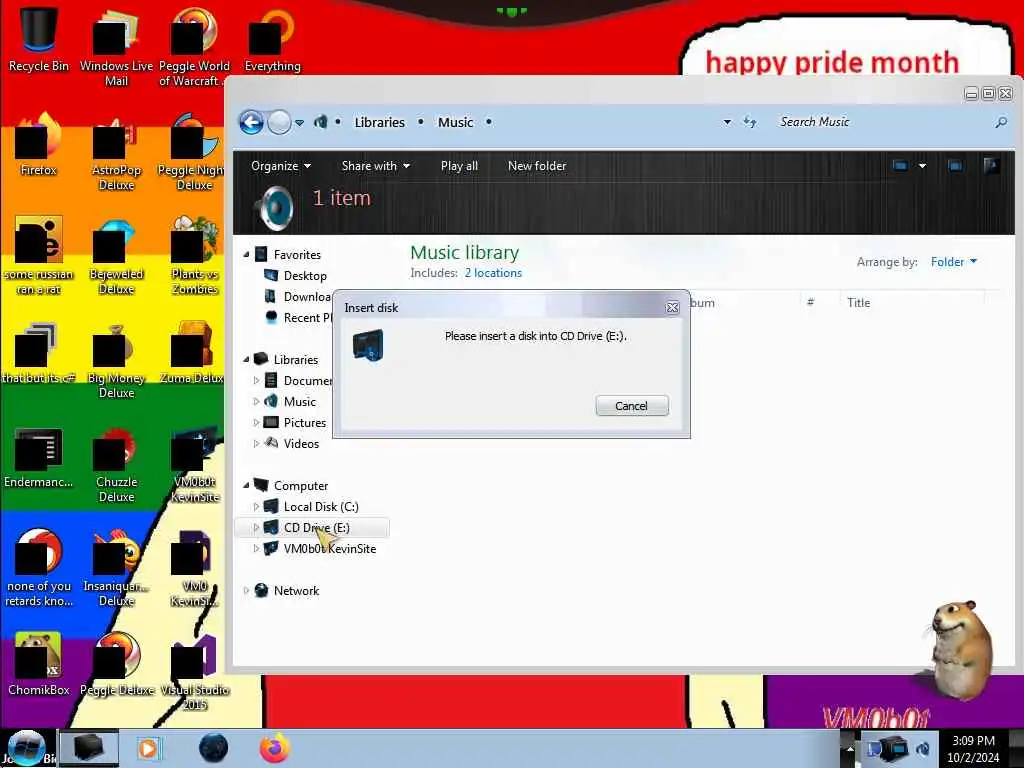Image resolution: width=1024 pixels, height=768 pixels.
Task: Select Local Disk (C:) in tree
Action: [x=321, y=507]
